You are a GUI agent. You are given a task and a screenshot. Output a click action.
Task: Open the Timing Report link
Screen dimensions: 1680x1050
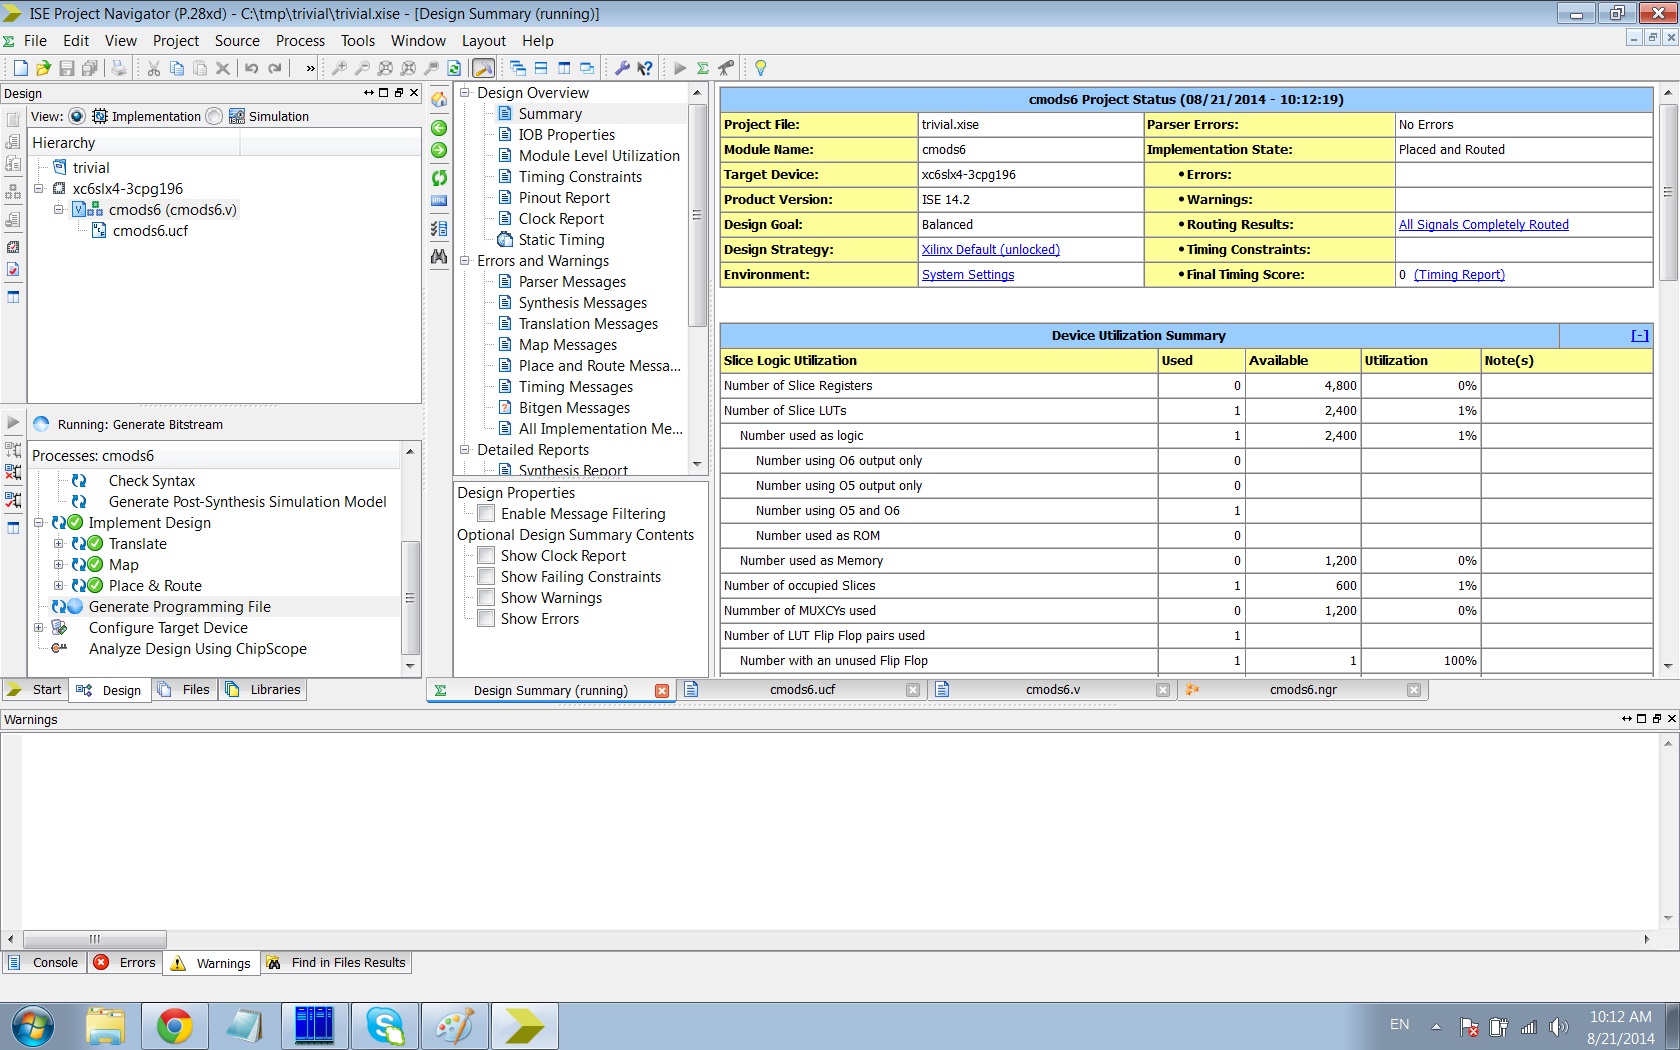click(1459, 275)
